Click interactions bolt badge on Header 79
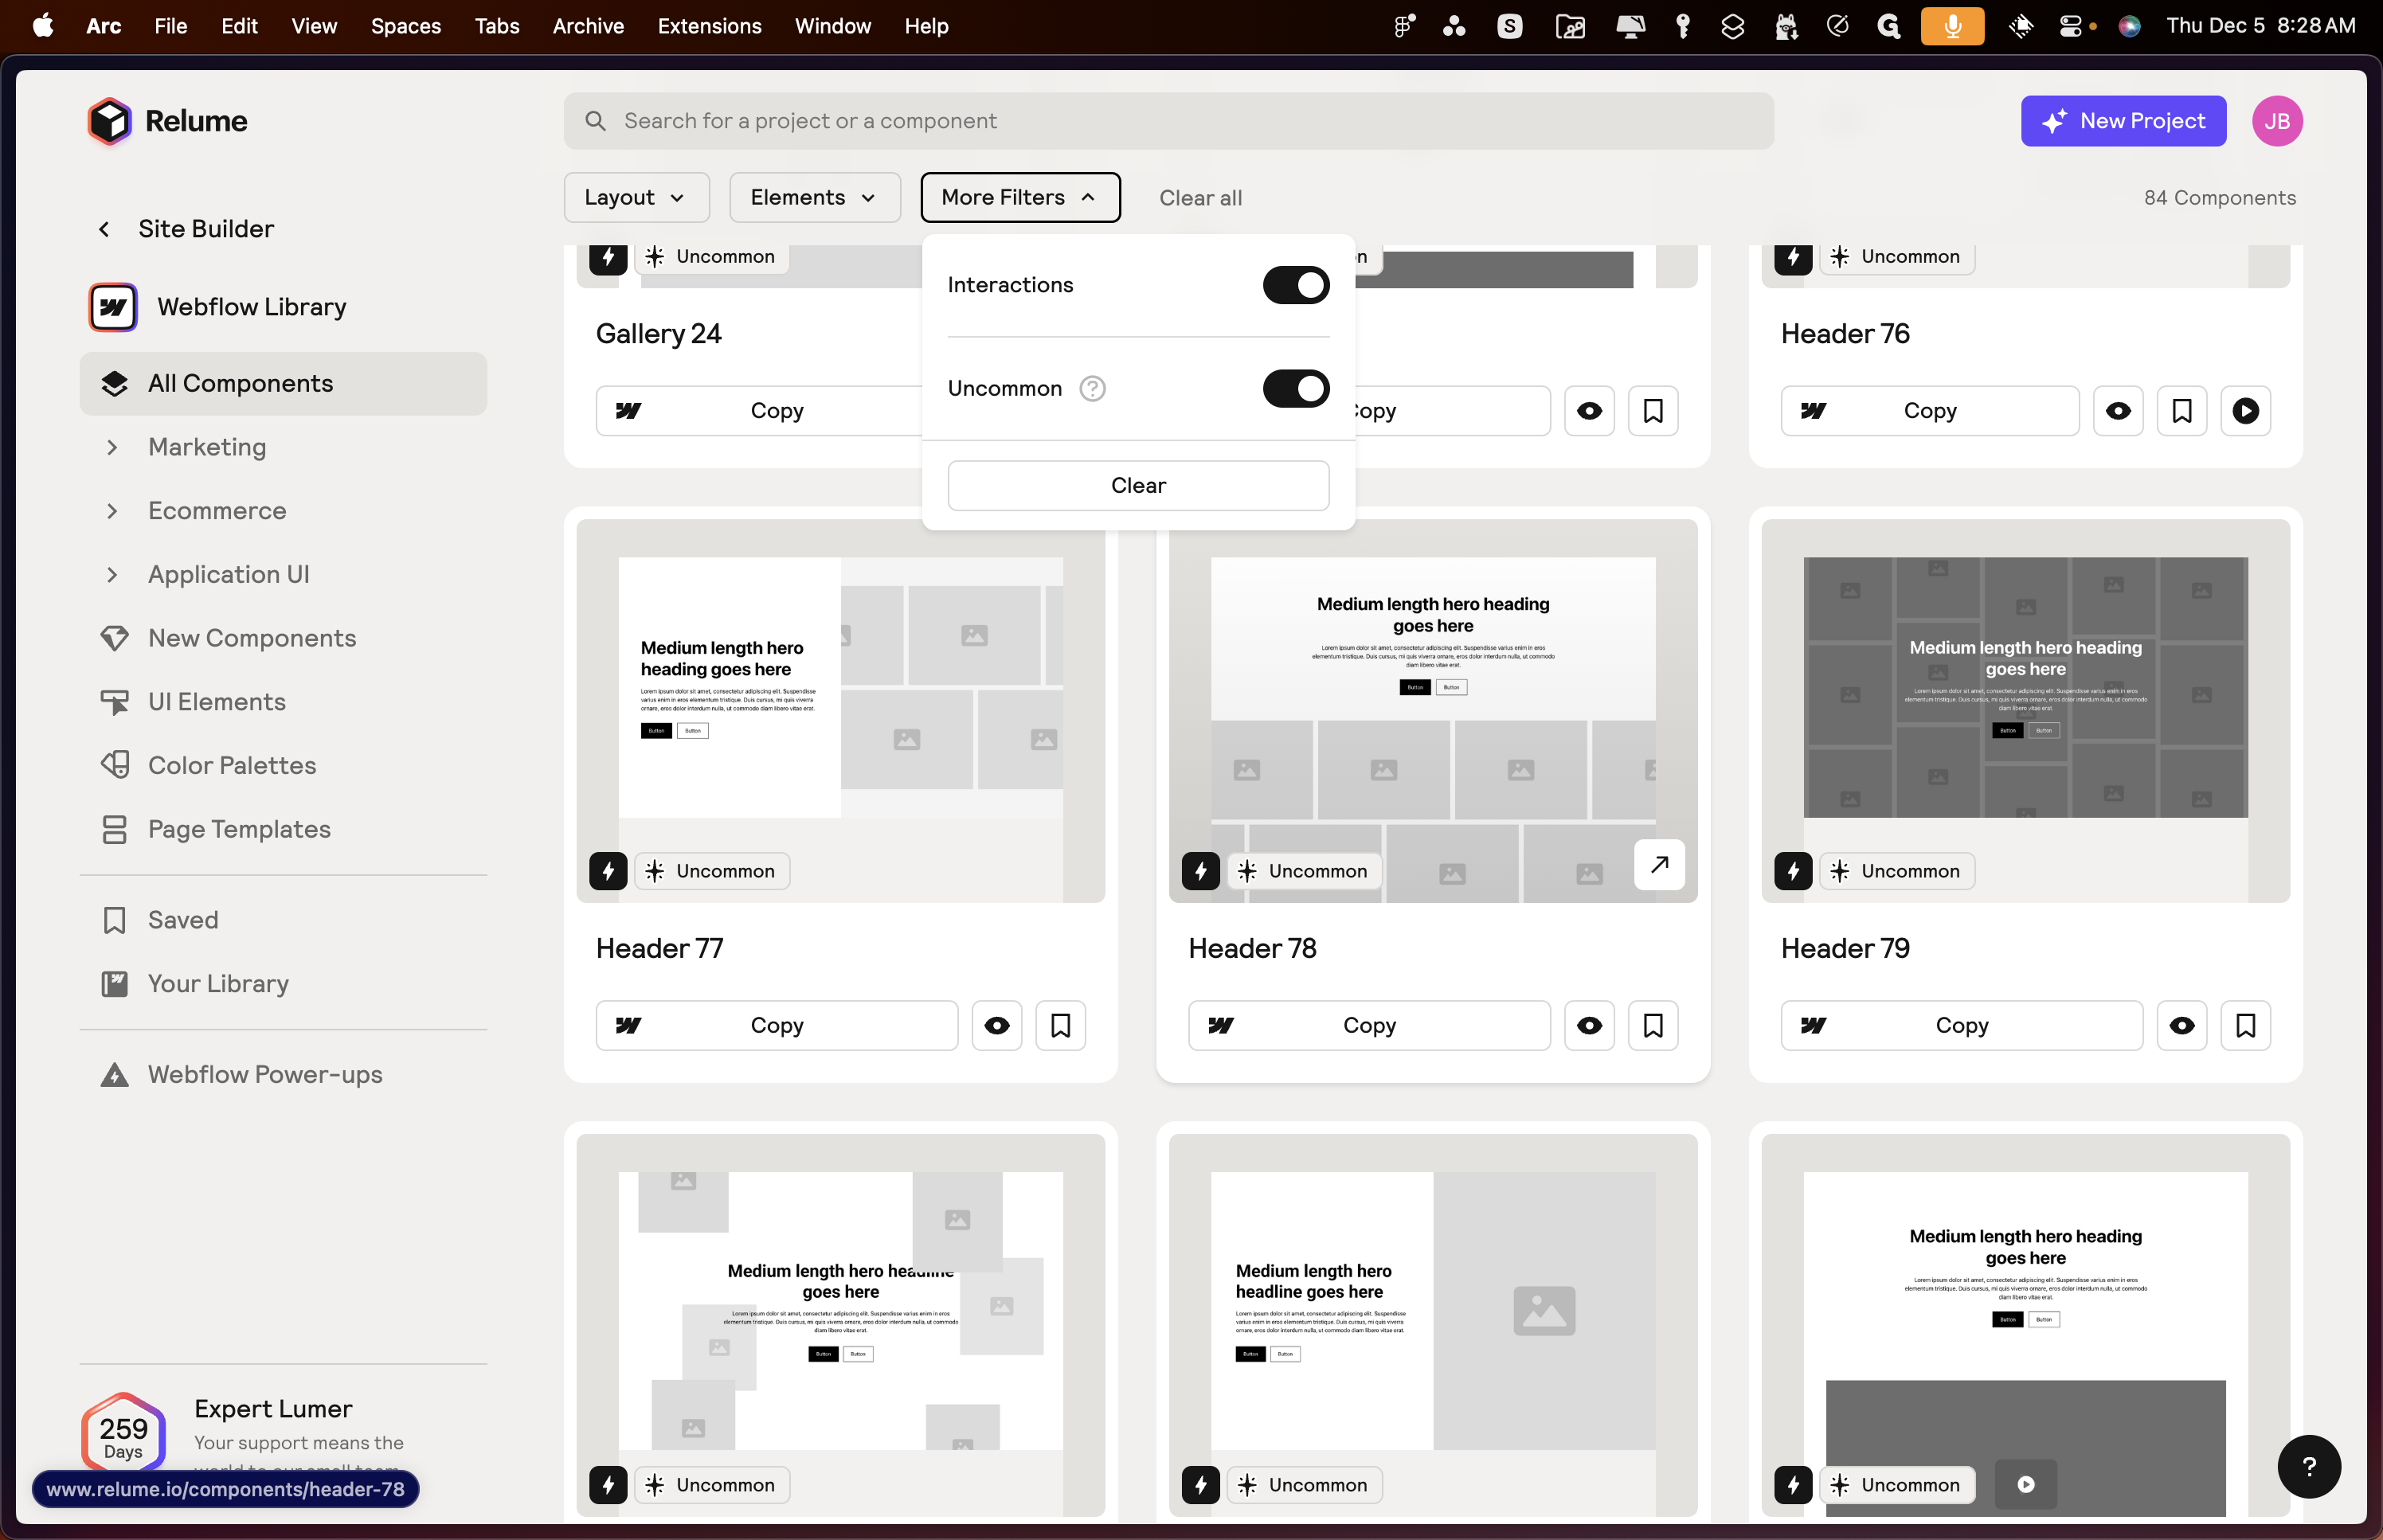The image size is (2383, 1540). (1793, 871)
